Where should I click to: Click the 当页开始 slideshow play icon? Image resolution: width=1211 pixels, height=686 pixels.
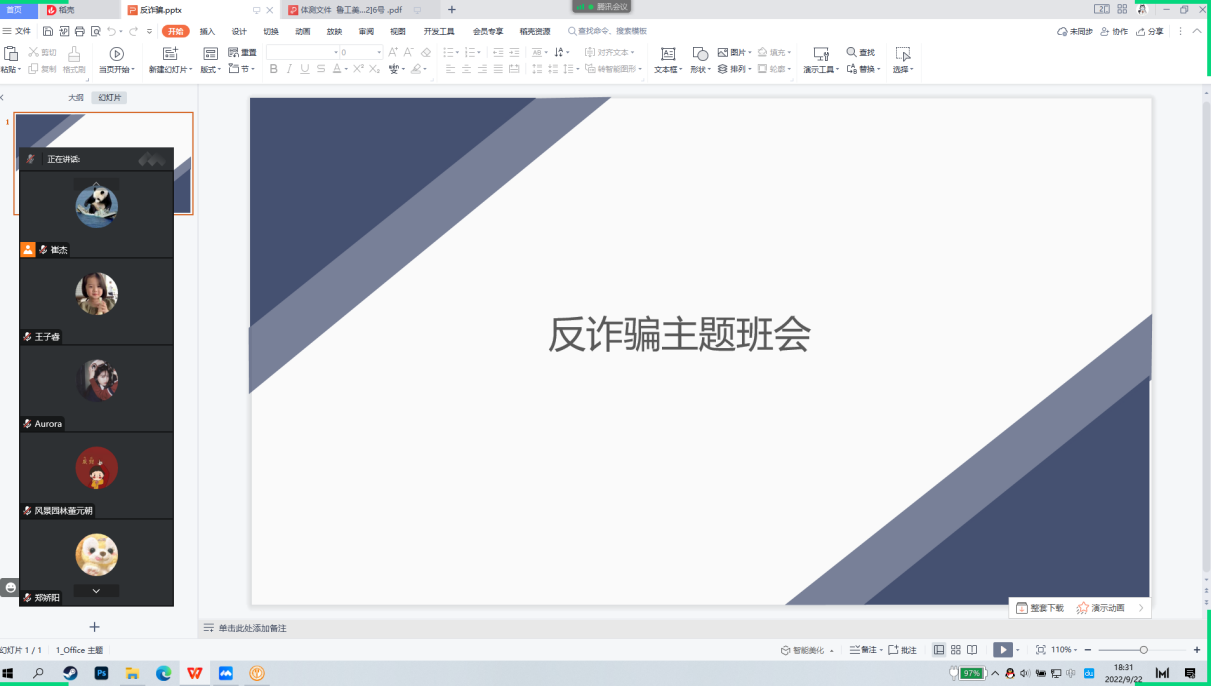pos(116,54)
